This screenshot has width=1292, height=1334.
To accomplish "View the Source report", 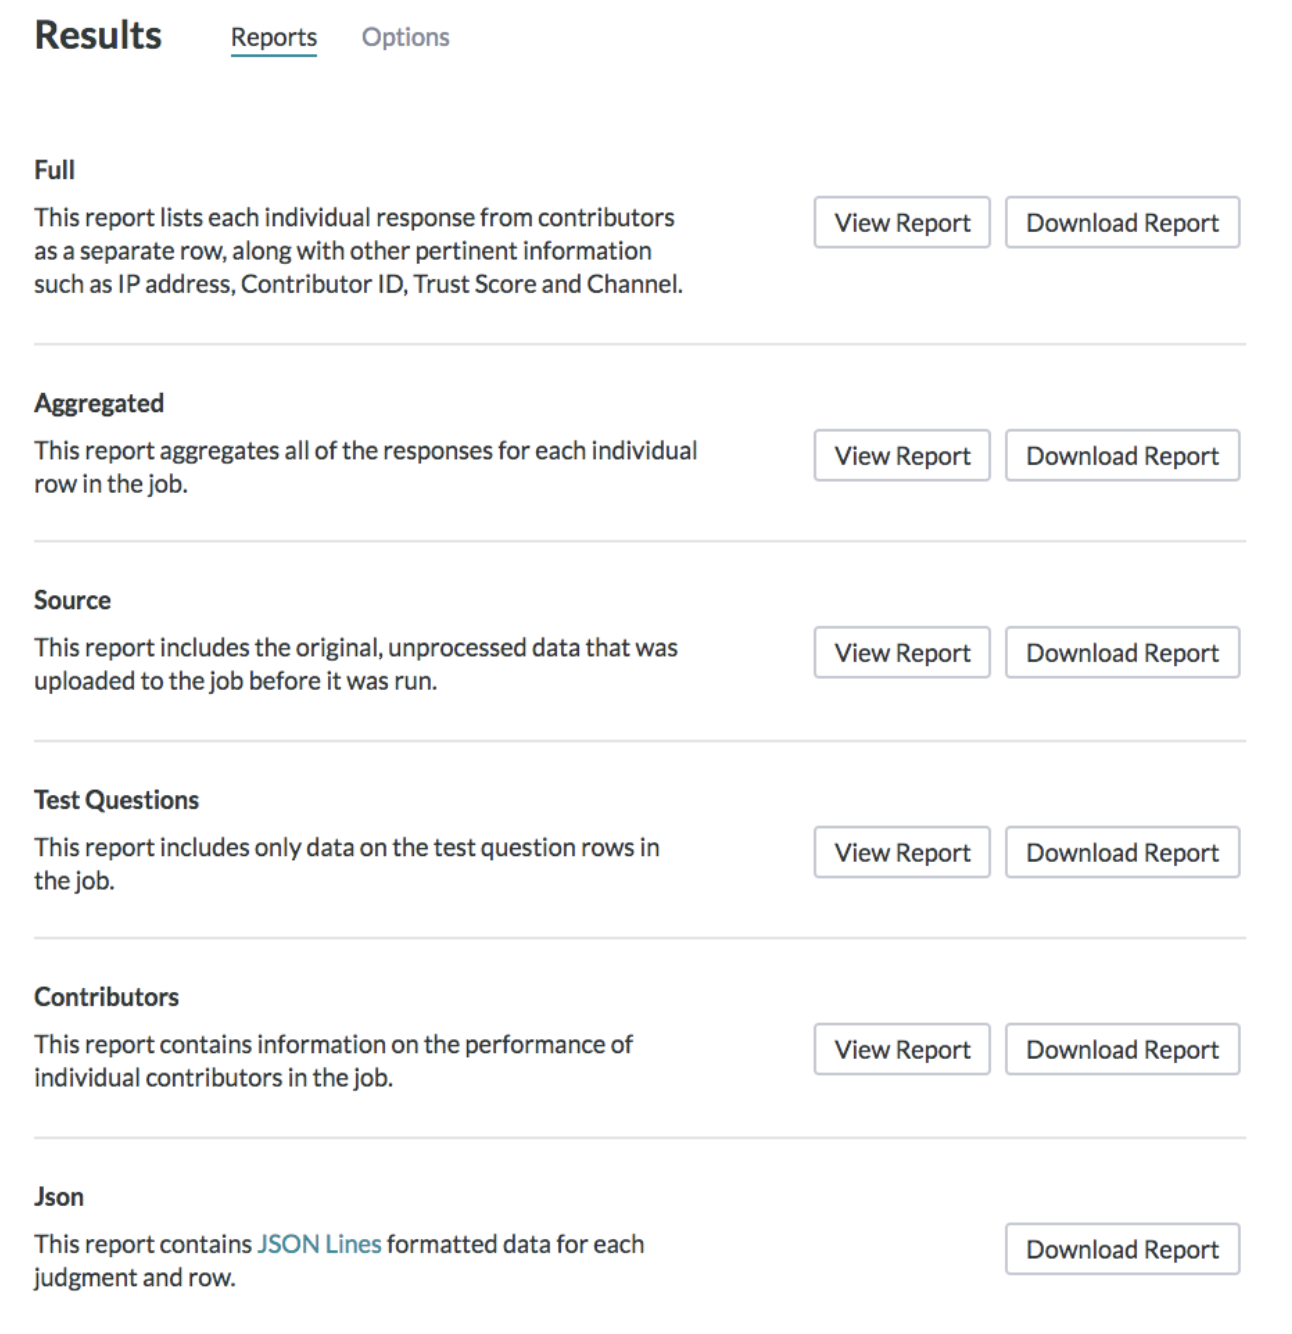I will (902, 652).
